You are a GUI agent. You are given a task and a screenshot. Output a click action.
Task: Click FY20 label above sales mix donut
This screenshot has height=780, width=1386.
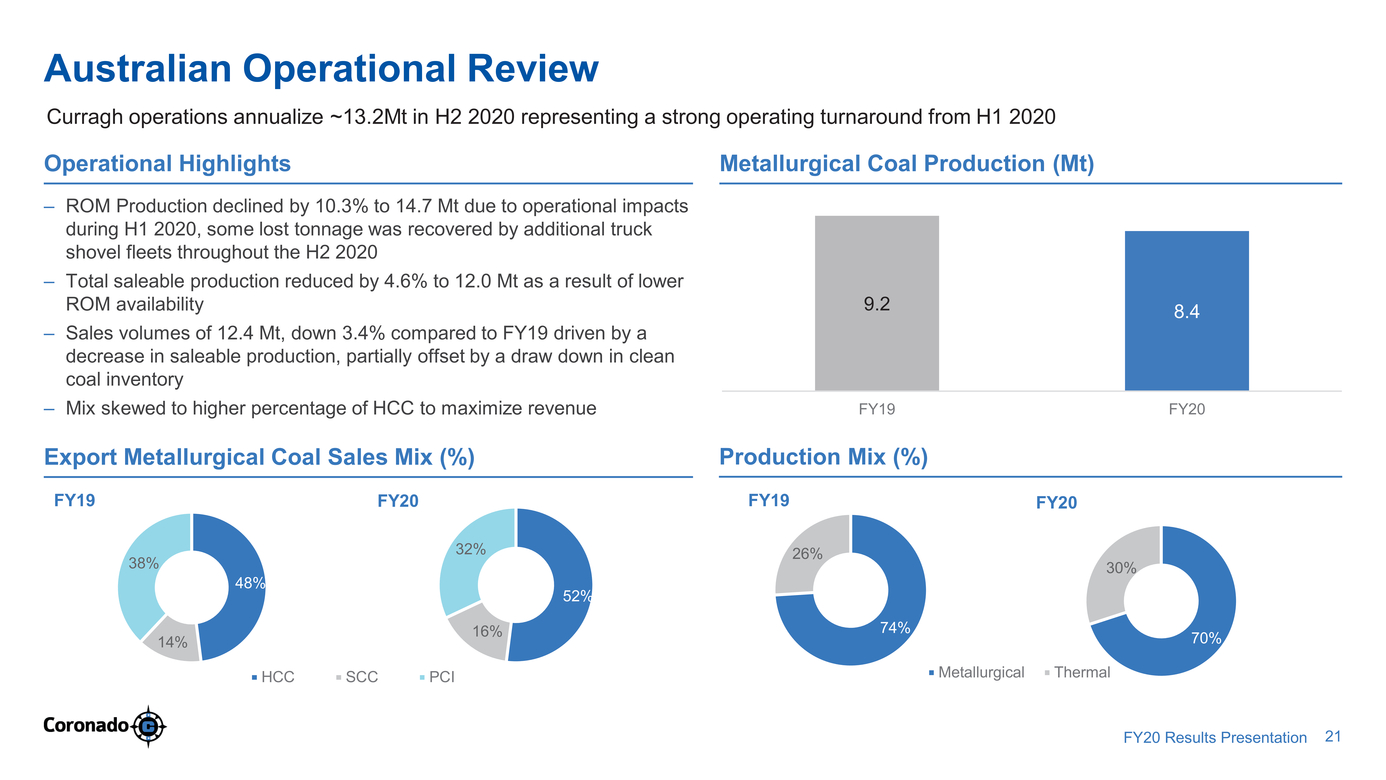pyautogui.click(x=397, y=502)
